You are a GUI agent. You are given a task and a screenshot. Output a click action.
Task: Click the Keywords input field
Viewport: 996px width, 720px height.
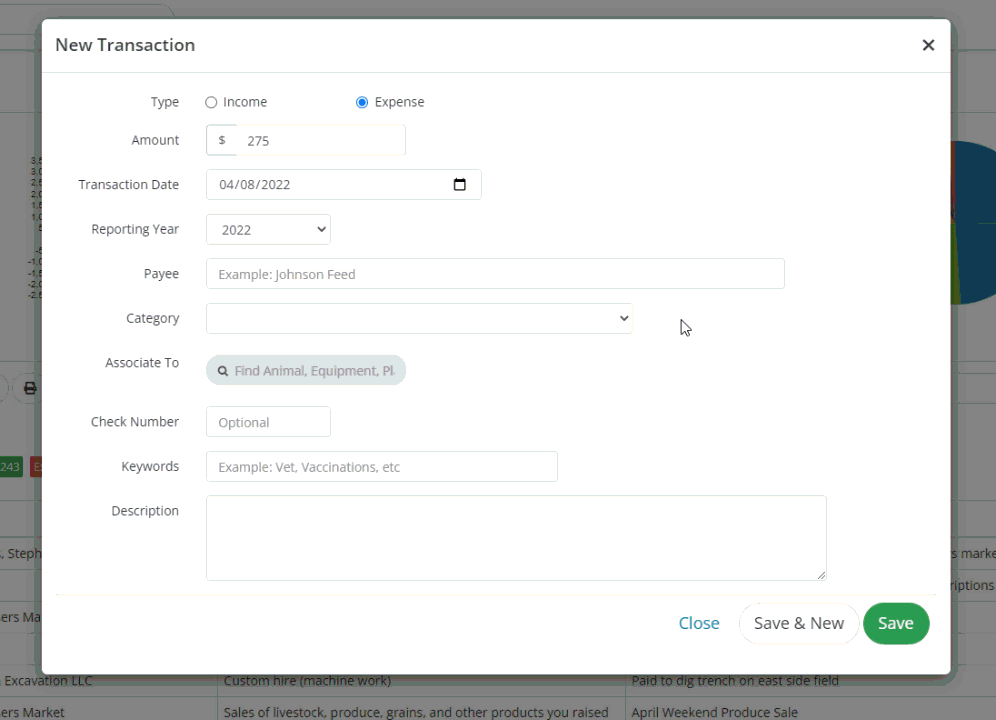[382, 466]
